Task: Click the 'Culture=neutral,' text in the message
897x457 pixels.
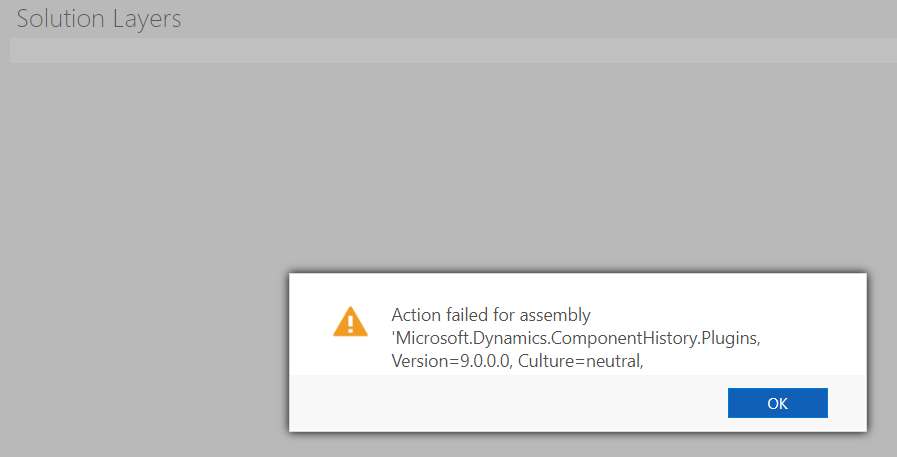Action: pyautogui.click(x=581, y=361)
